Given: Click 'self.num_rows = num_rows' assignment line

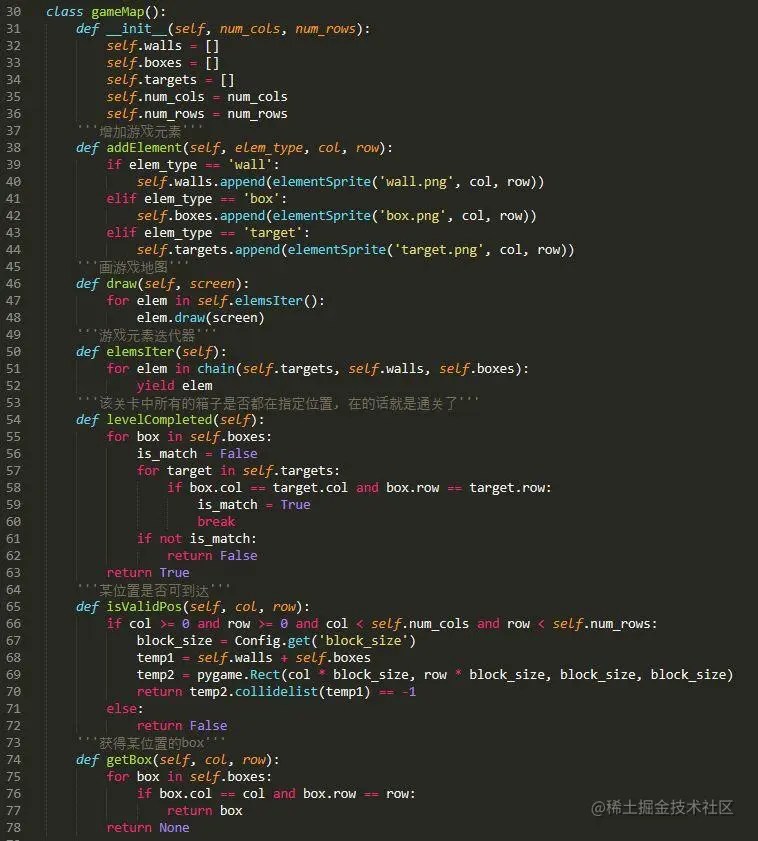Looking at the screenshot, I should [197, 114].
